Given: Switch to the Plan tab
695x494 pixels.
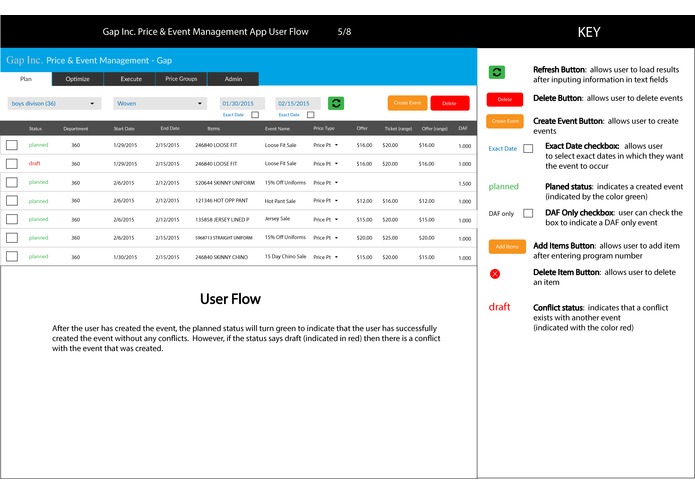Looking at the screenshot, I should [26, 79].
